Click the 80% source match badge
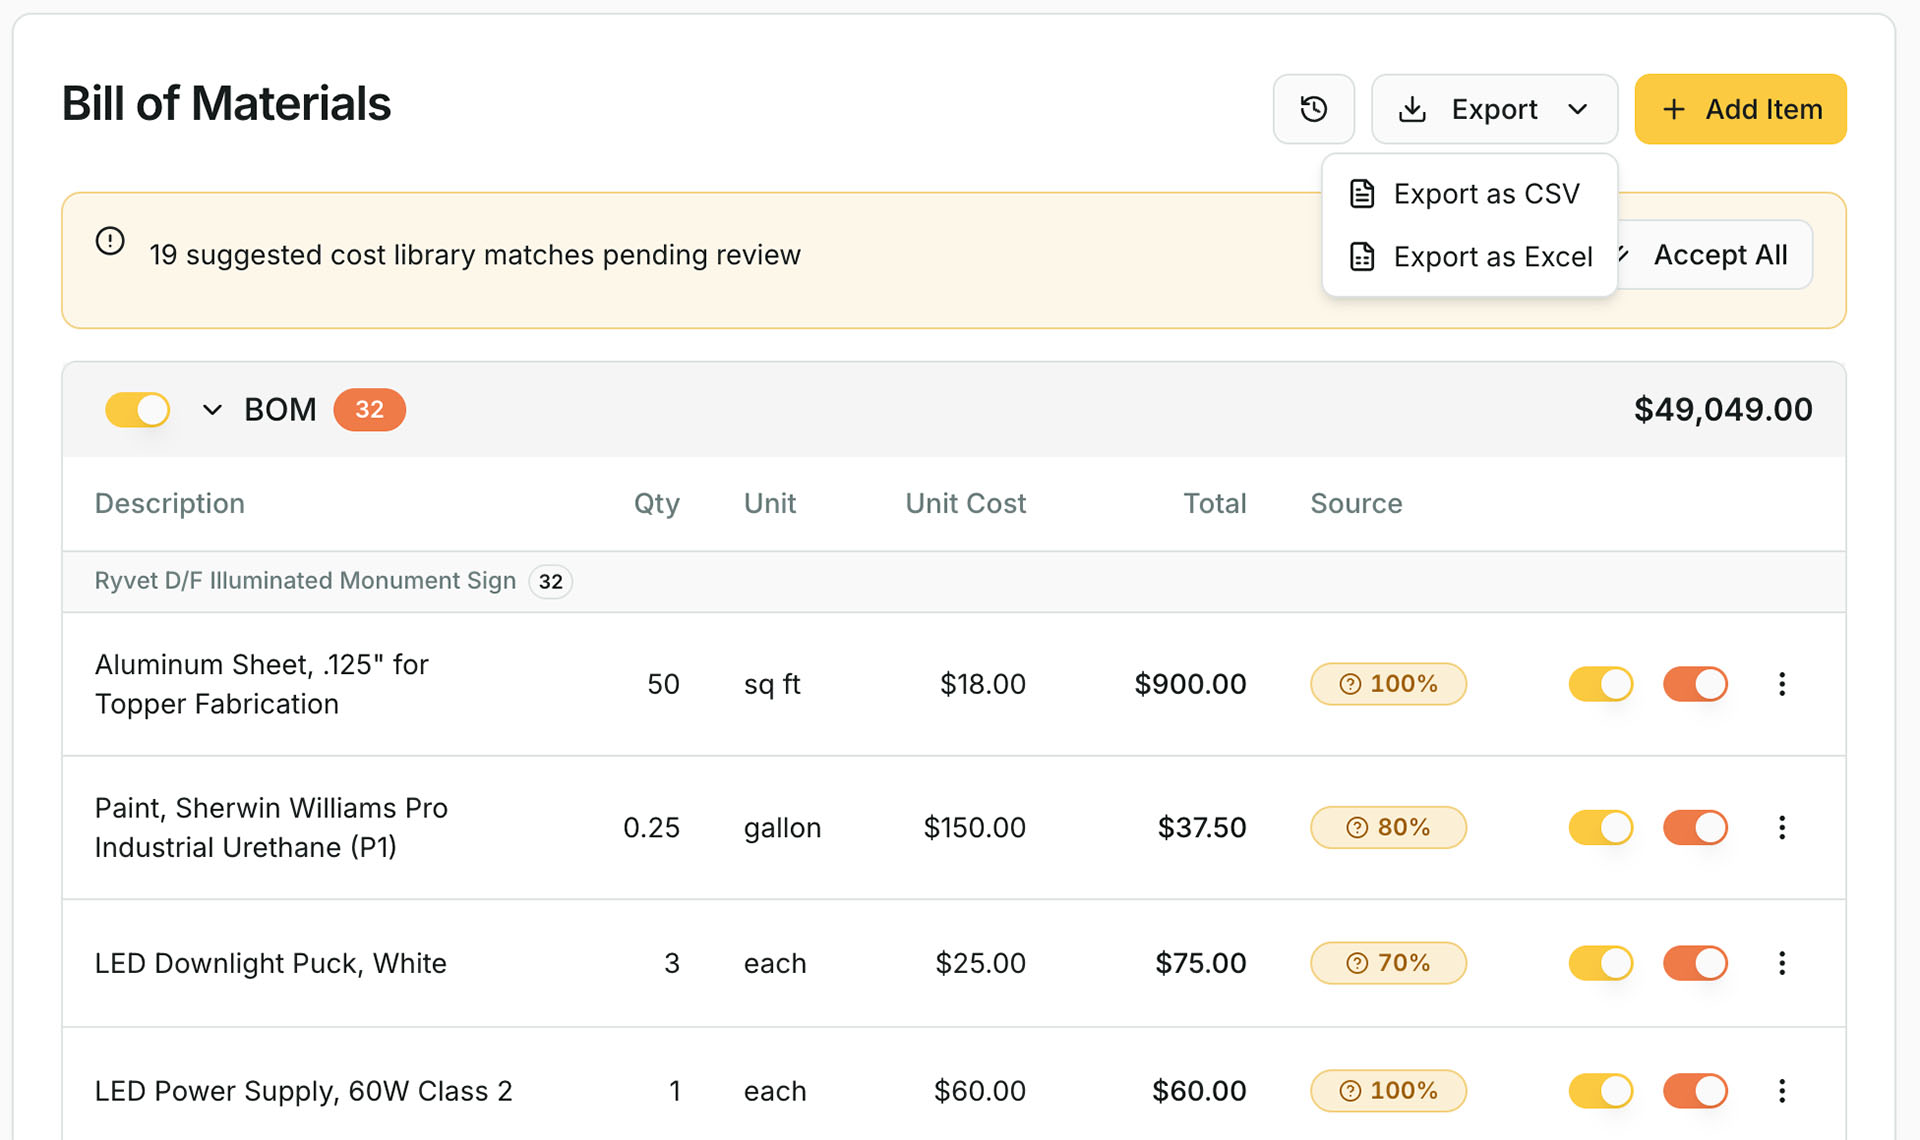Screen dimensions: 1920x1140 tap(1388, 827)
